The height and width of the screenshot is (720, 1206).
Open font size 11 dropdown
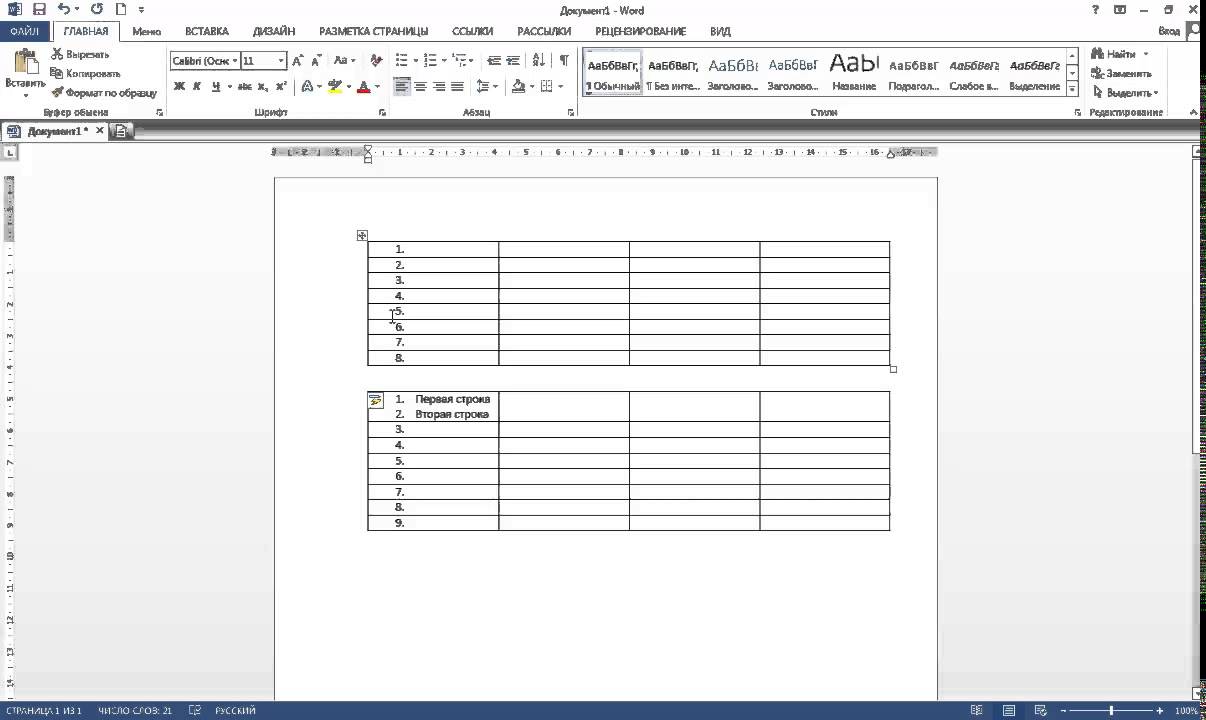pos(281,60)
